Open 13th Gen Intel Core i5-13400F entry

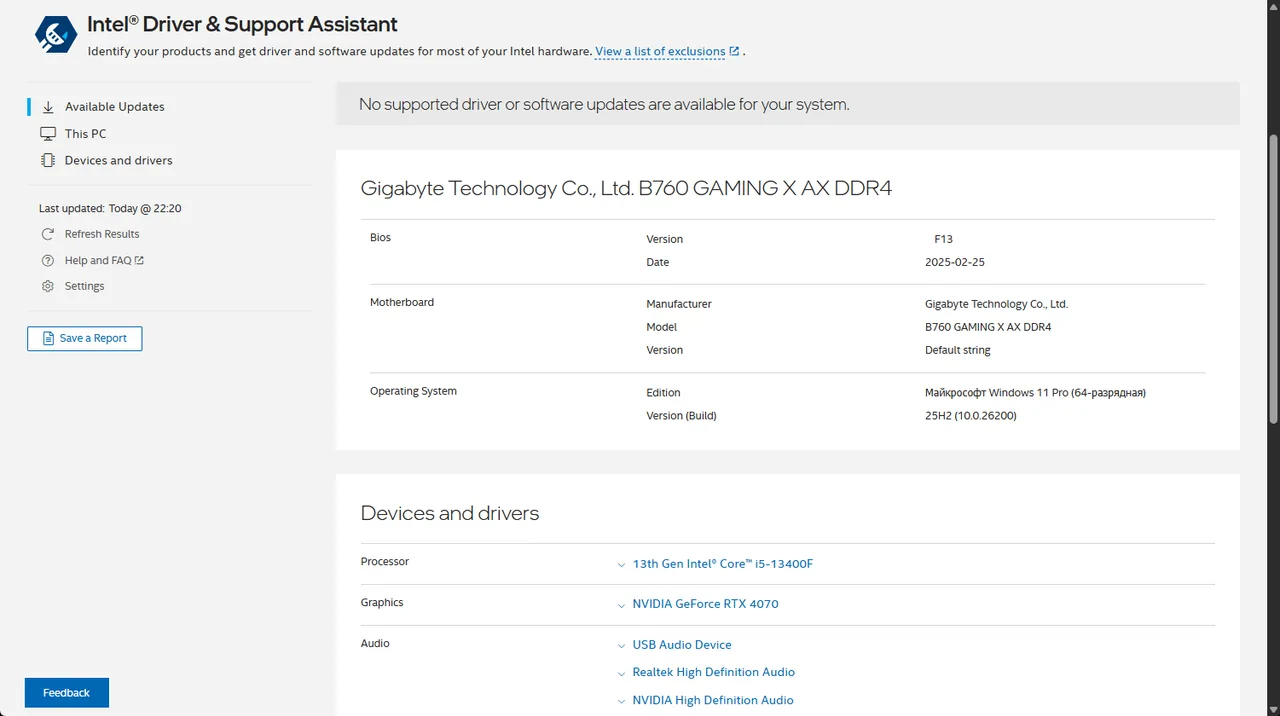[x=723, y=564]
